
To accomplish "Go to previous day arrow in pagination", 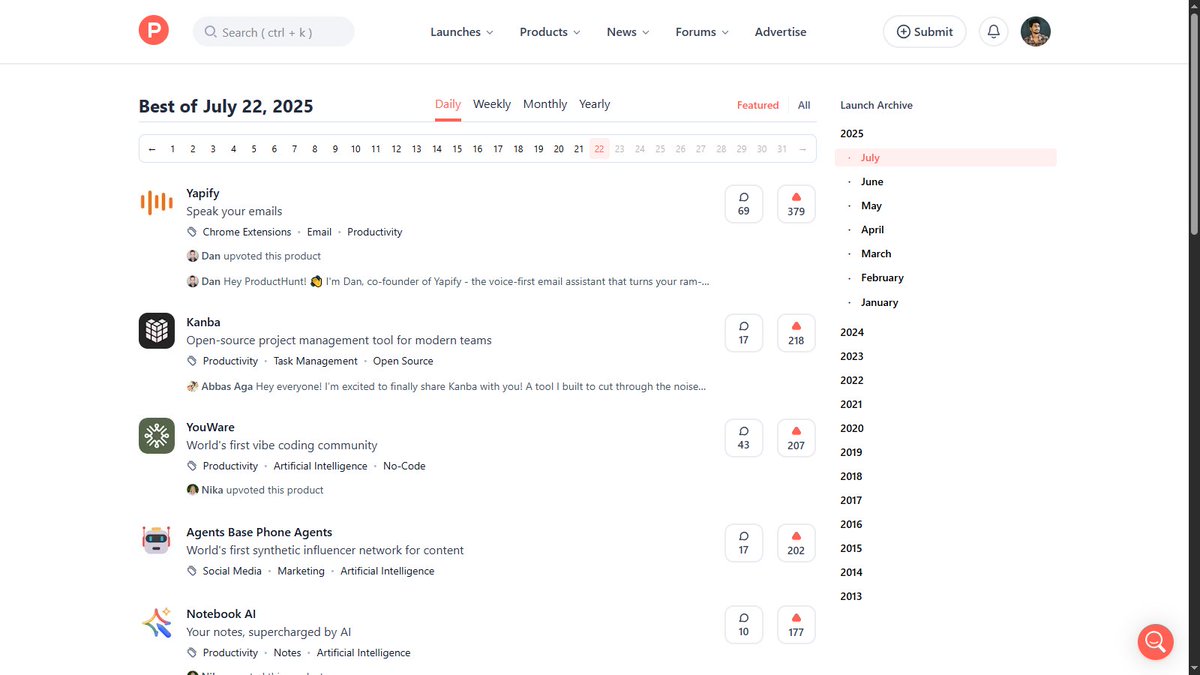I will pyautogui.click(x=152, y=149).
